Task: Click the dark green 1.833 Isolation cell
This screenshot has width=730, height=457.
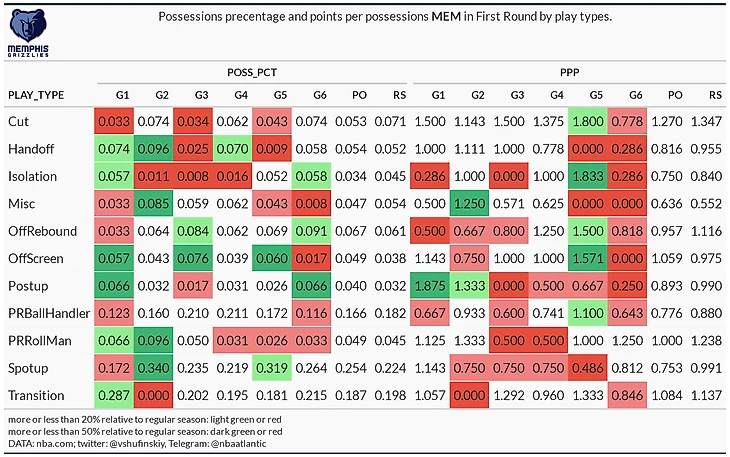Action: point(596,176)
